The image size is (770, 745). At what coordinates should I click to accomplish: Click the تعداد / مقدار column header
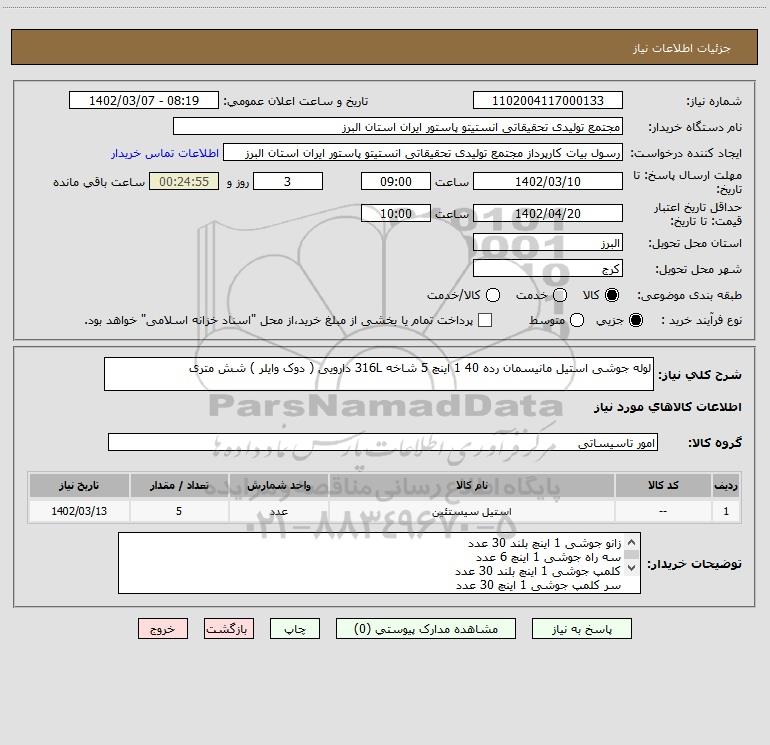click(x=179, y=485)
